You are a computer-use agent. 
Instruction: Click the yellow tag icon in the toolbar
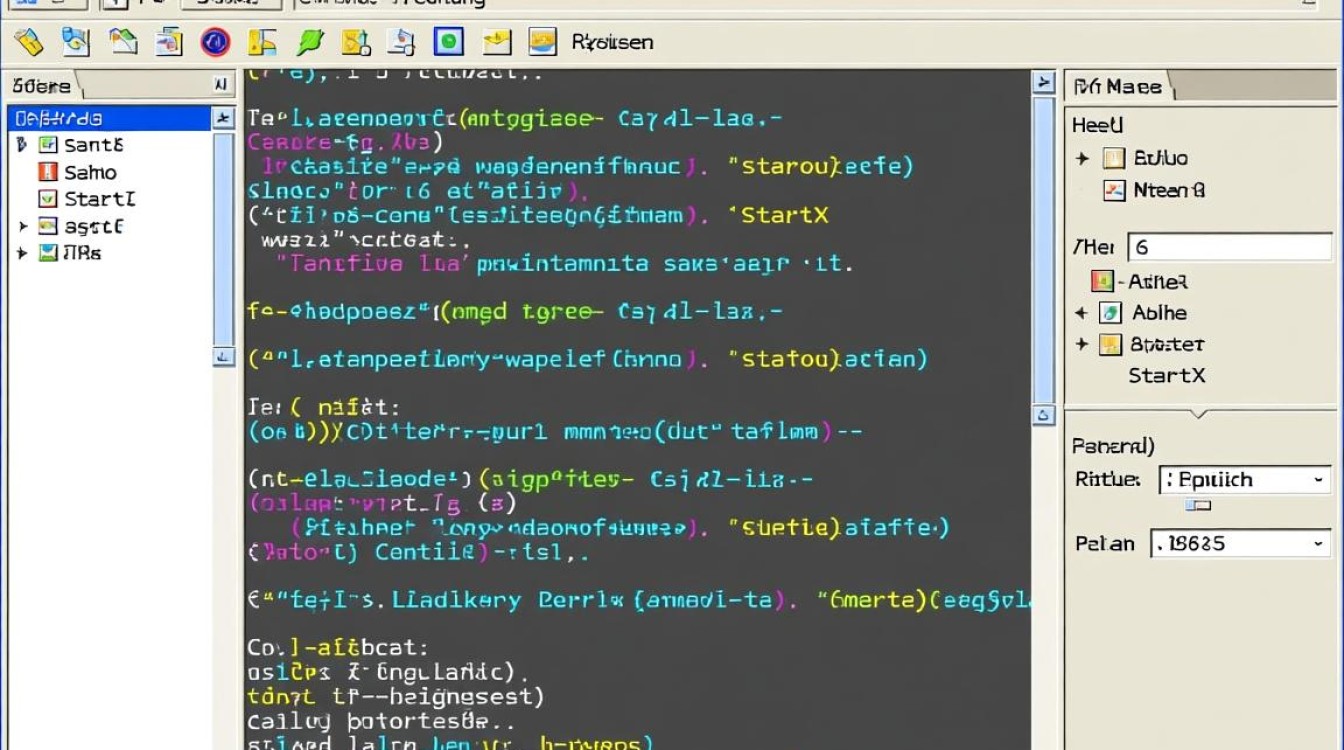coord(29,41)
